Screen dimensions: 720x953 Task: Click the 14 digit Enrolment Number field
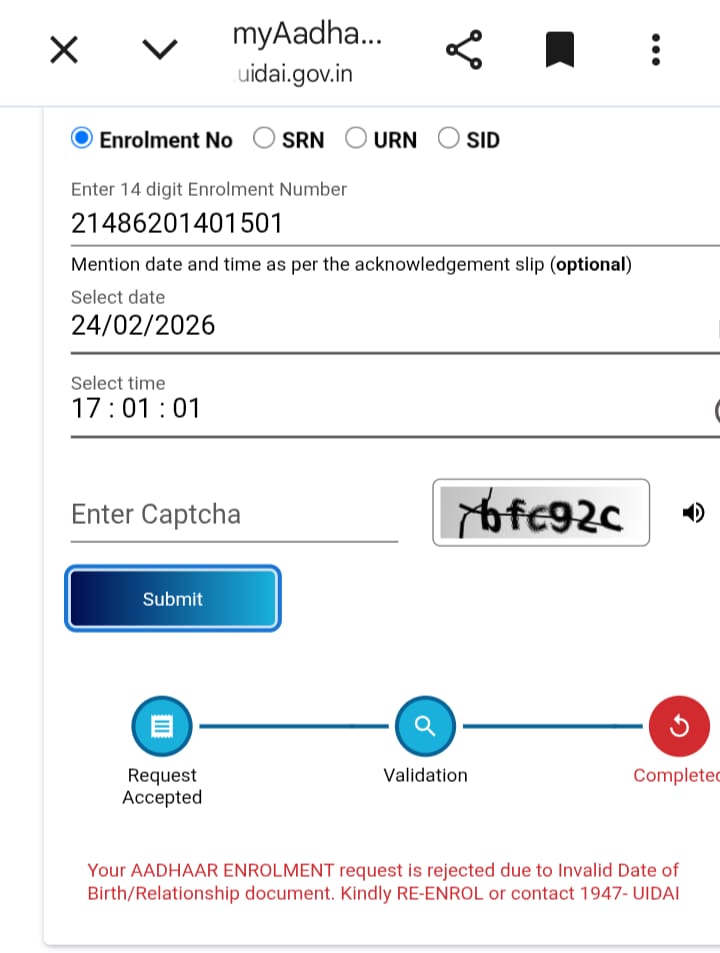pyautogui.click(x=390, y=223)
